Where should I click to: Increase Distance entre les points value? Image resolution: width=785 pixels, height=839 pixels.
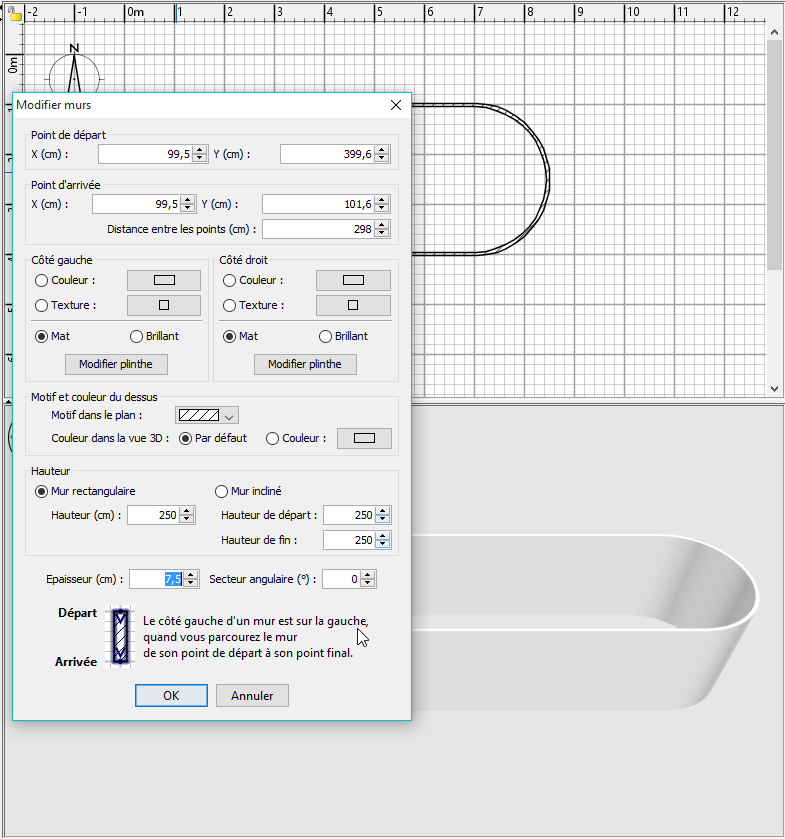[382, 225]
